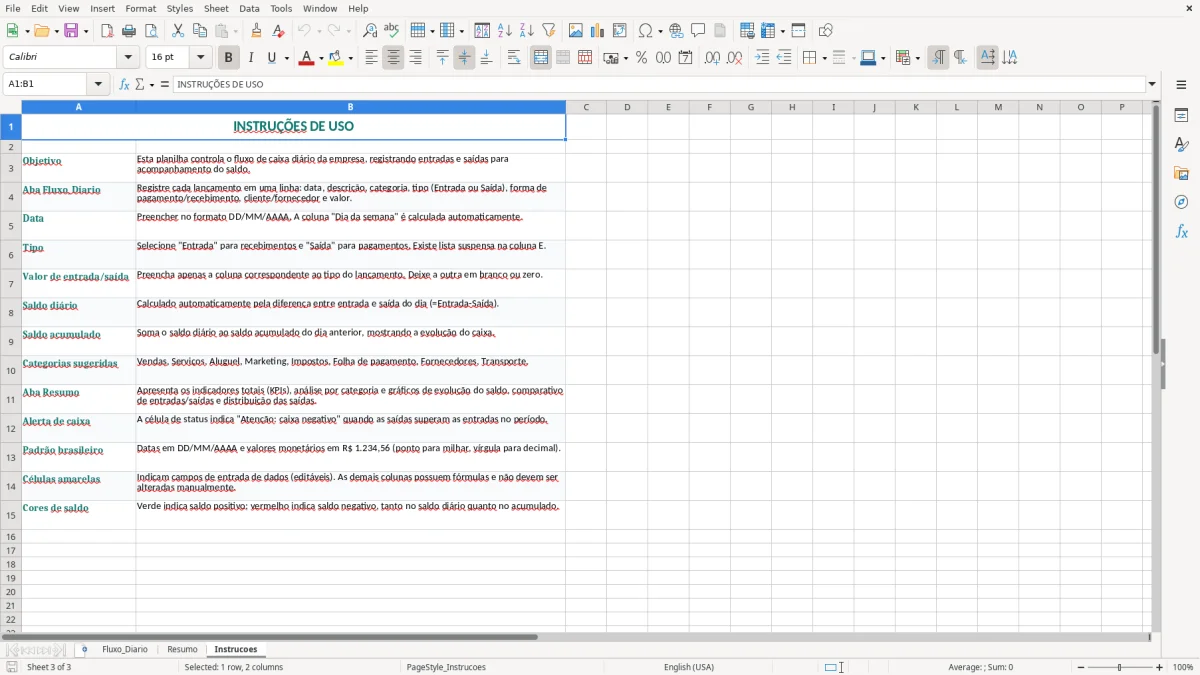The image size is (1200, 675).
Task: Click Zoom In plus button
Action: [1160, 667]
